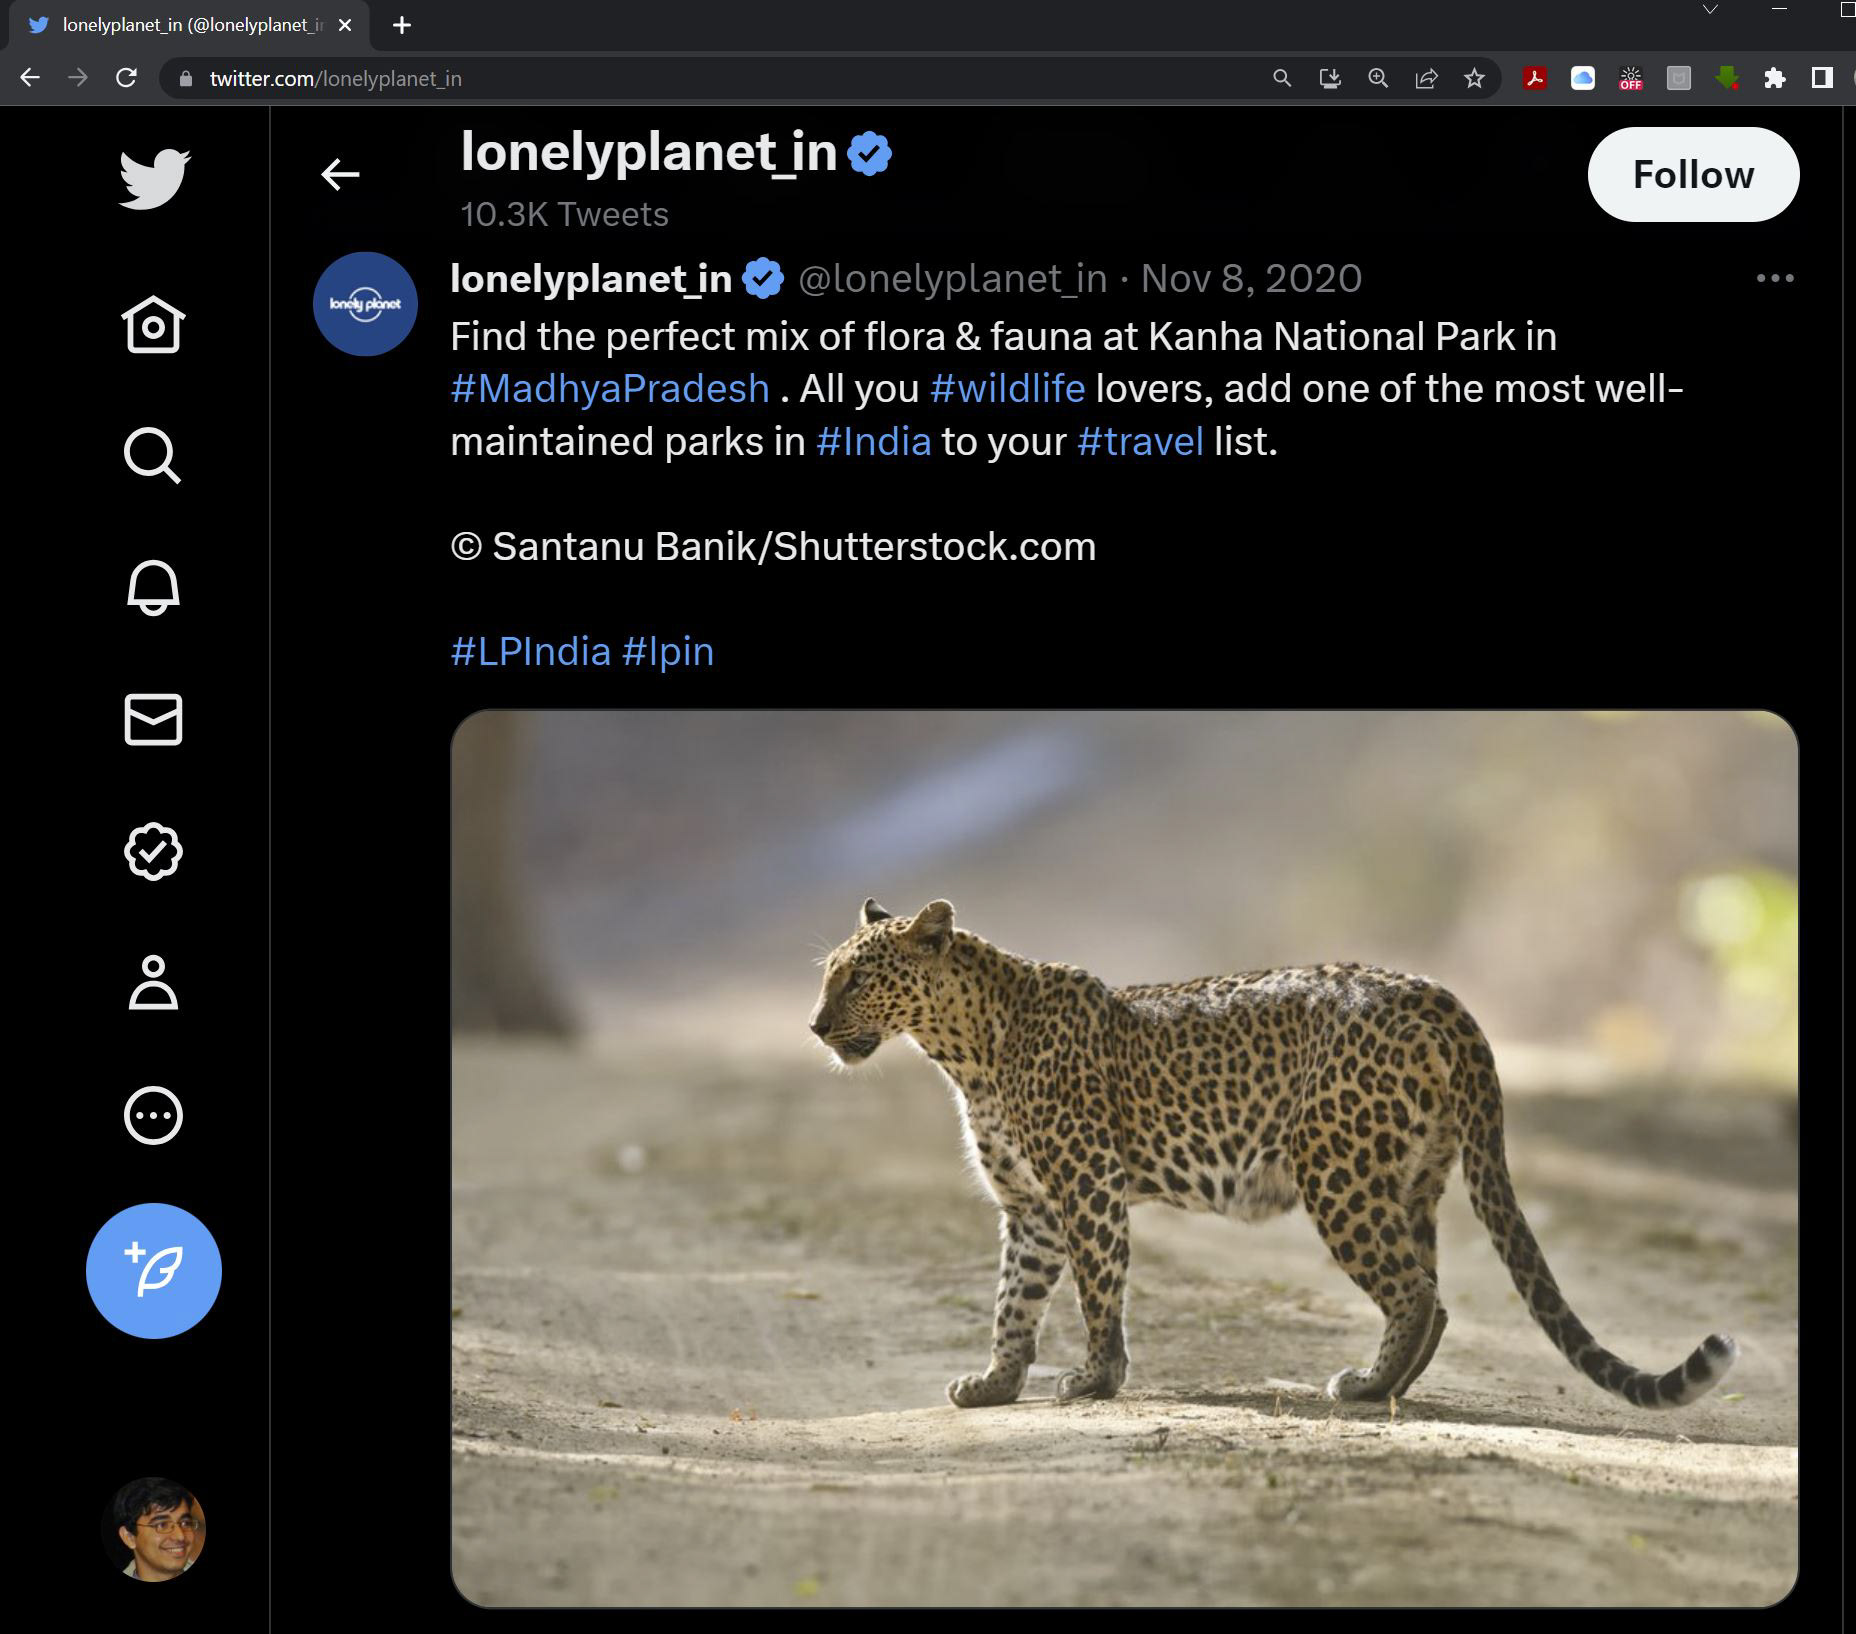Click the search magnifier in the address bar
Image resolution: width=1856 pixels, height=1634 pixels.
(1281, 78)
